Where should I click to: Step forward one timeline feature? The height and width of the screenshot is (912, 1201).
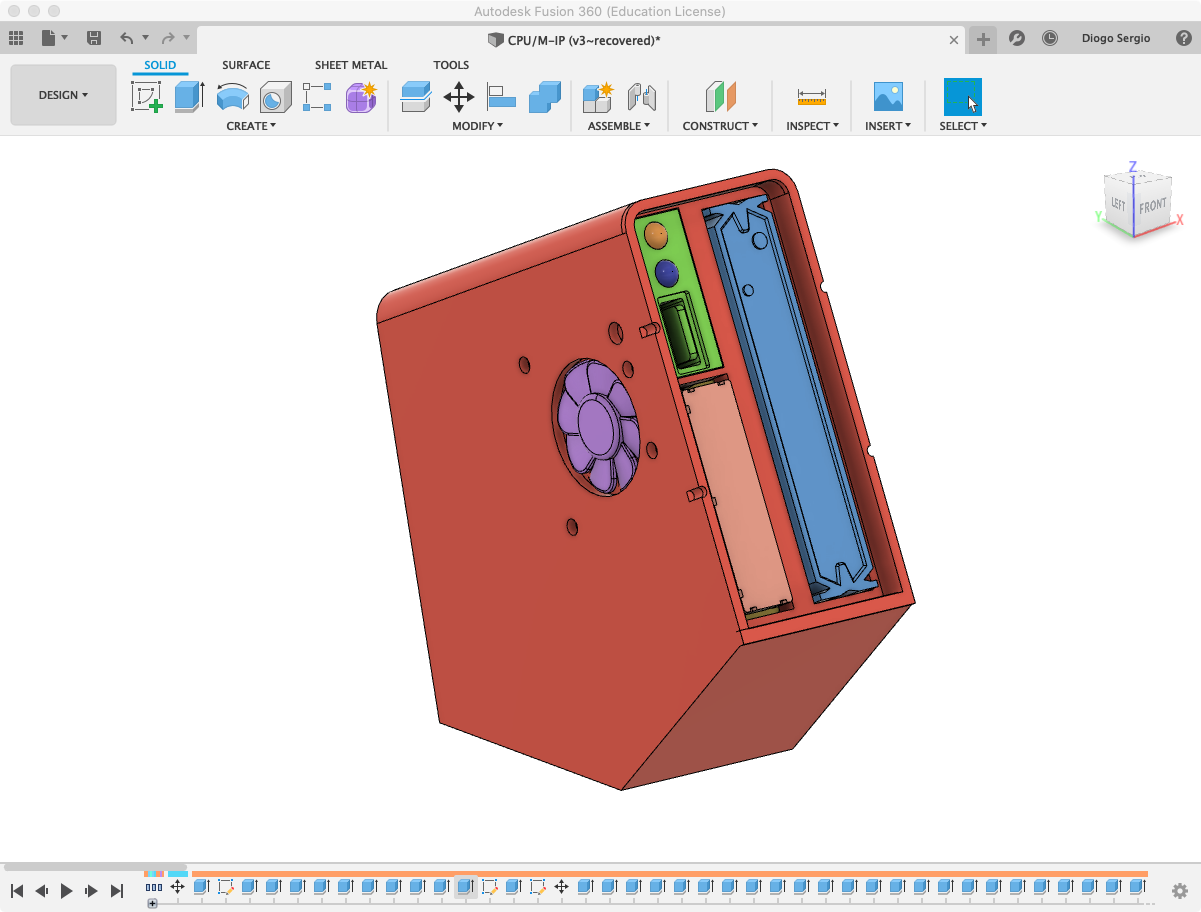[x=91, y=891]
